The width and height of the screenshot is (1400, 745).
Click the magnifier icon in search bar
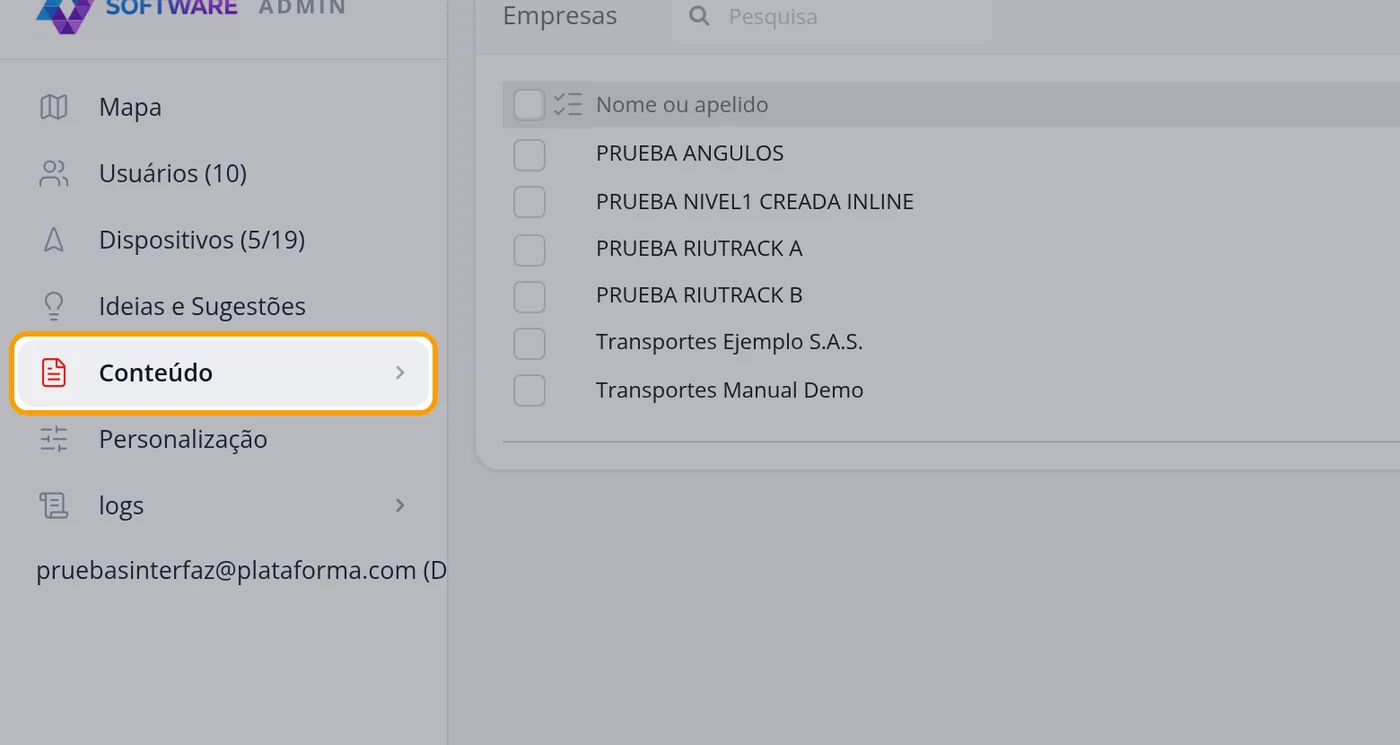tap(700, 16)
